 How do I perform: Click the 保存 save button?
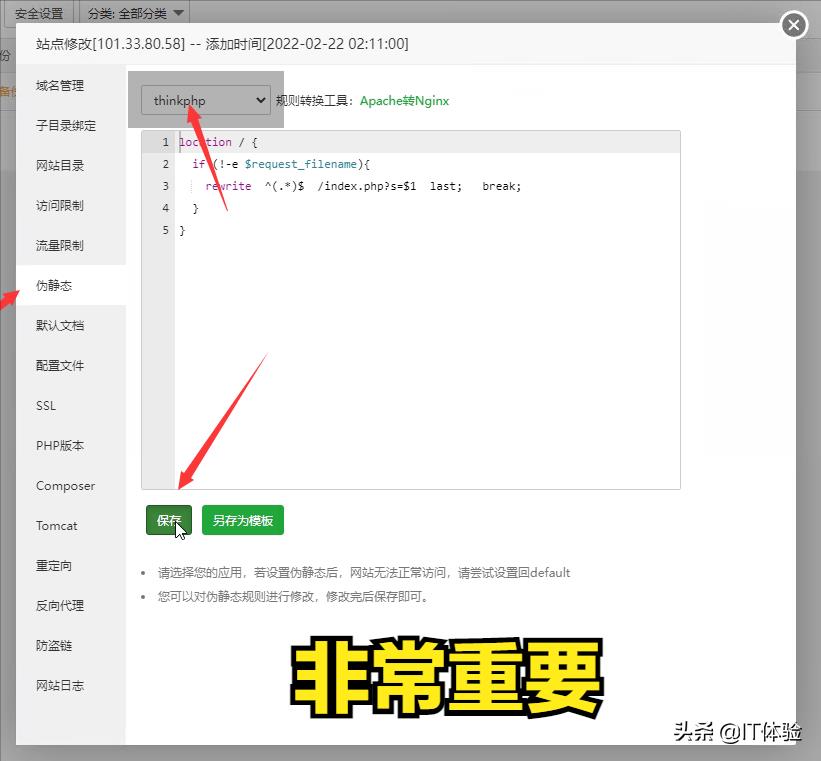pos(168,520)
